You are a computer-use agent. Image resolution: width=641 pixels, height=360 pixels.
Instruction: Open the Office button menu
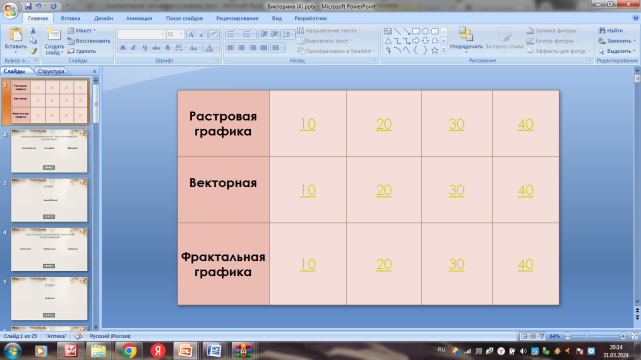point(10,10)
